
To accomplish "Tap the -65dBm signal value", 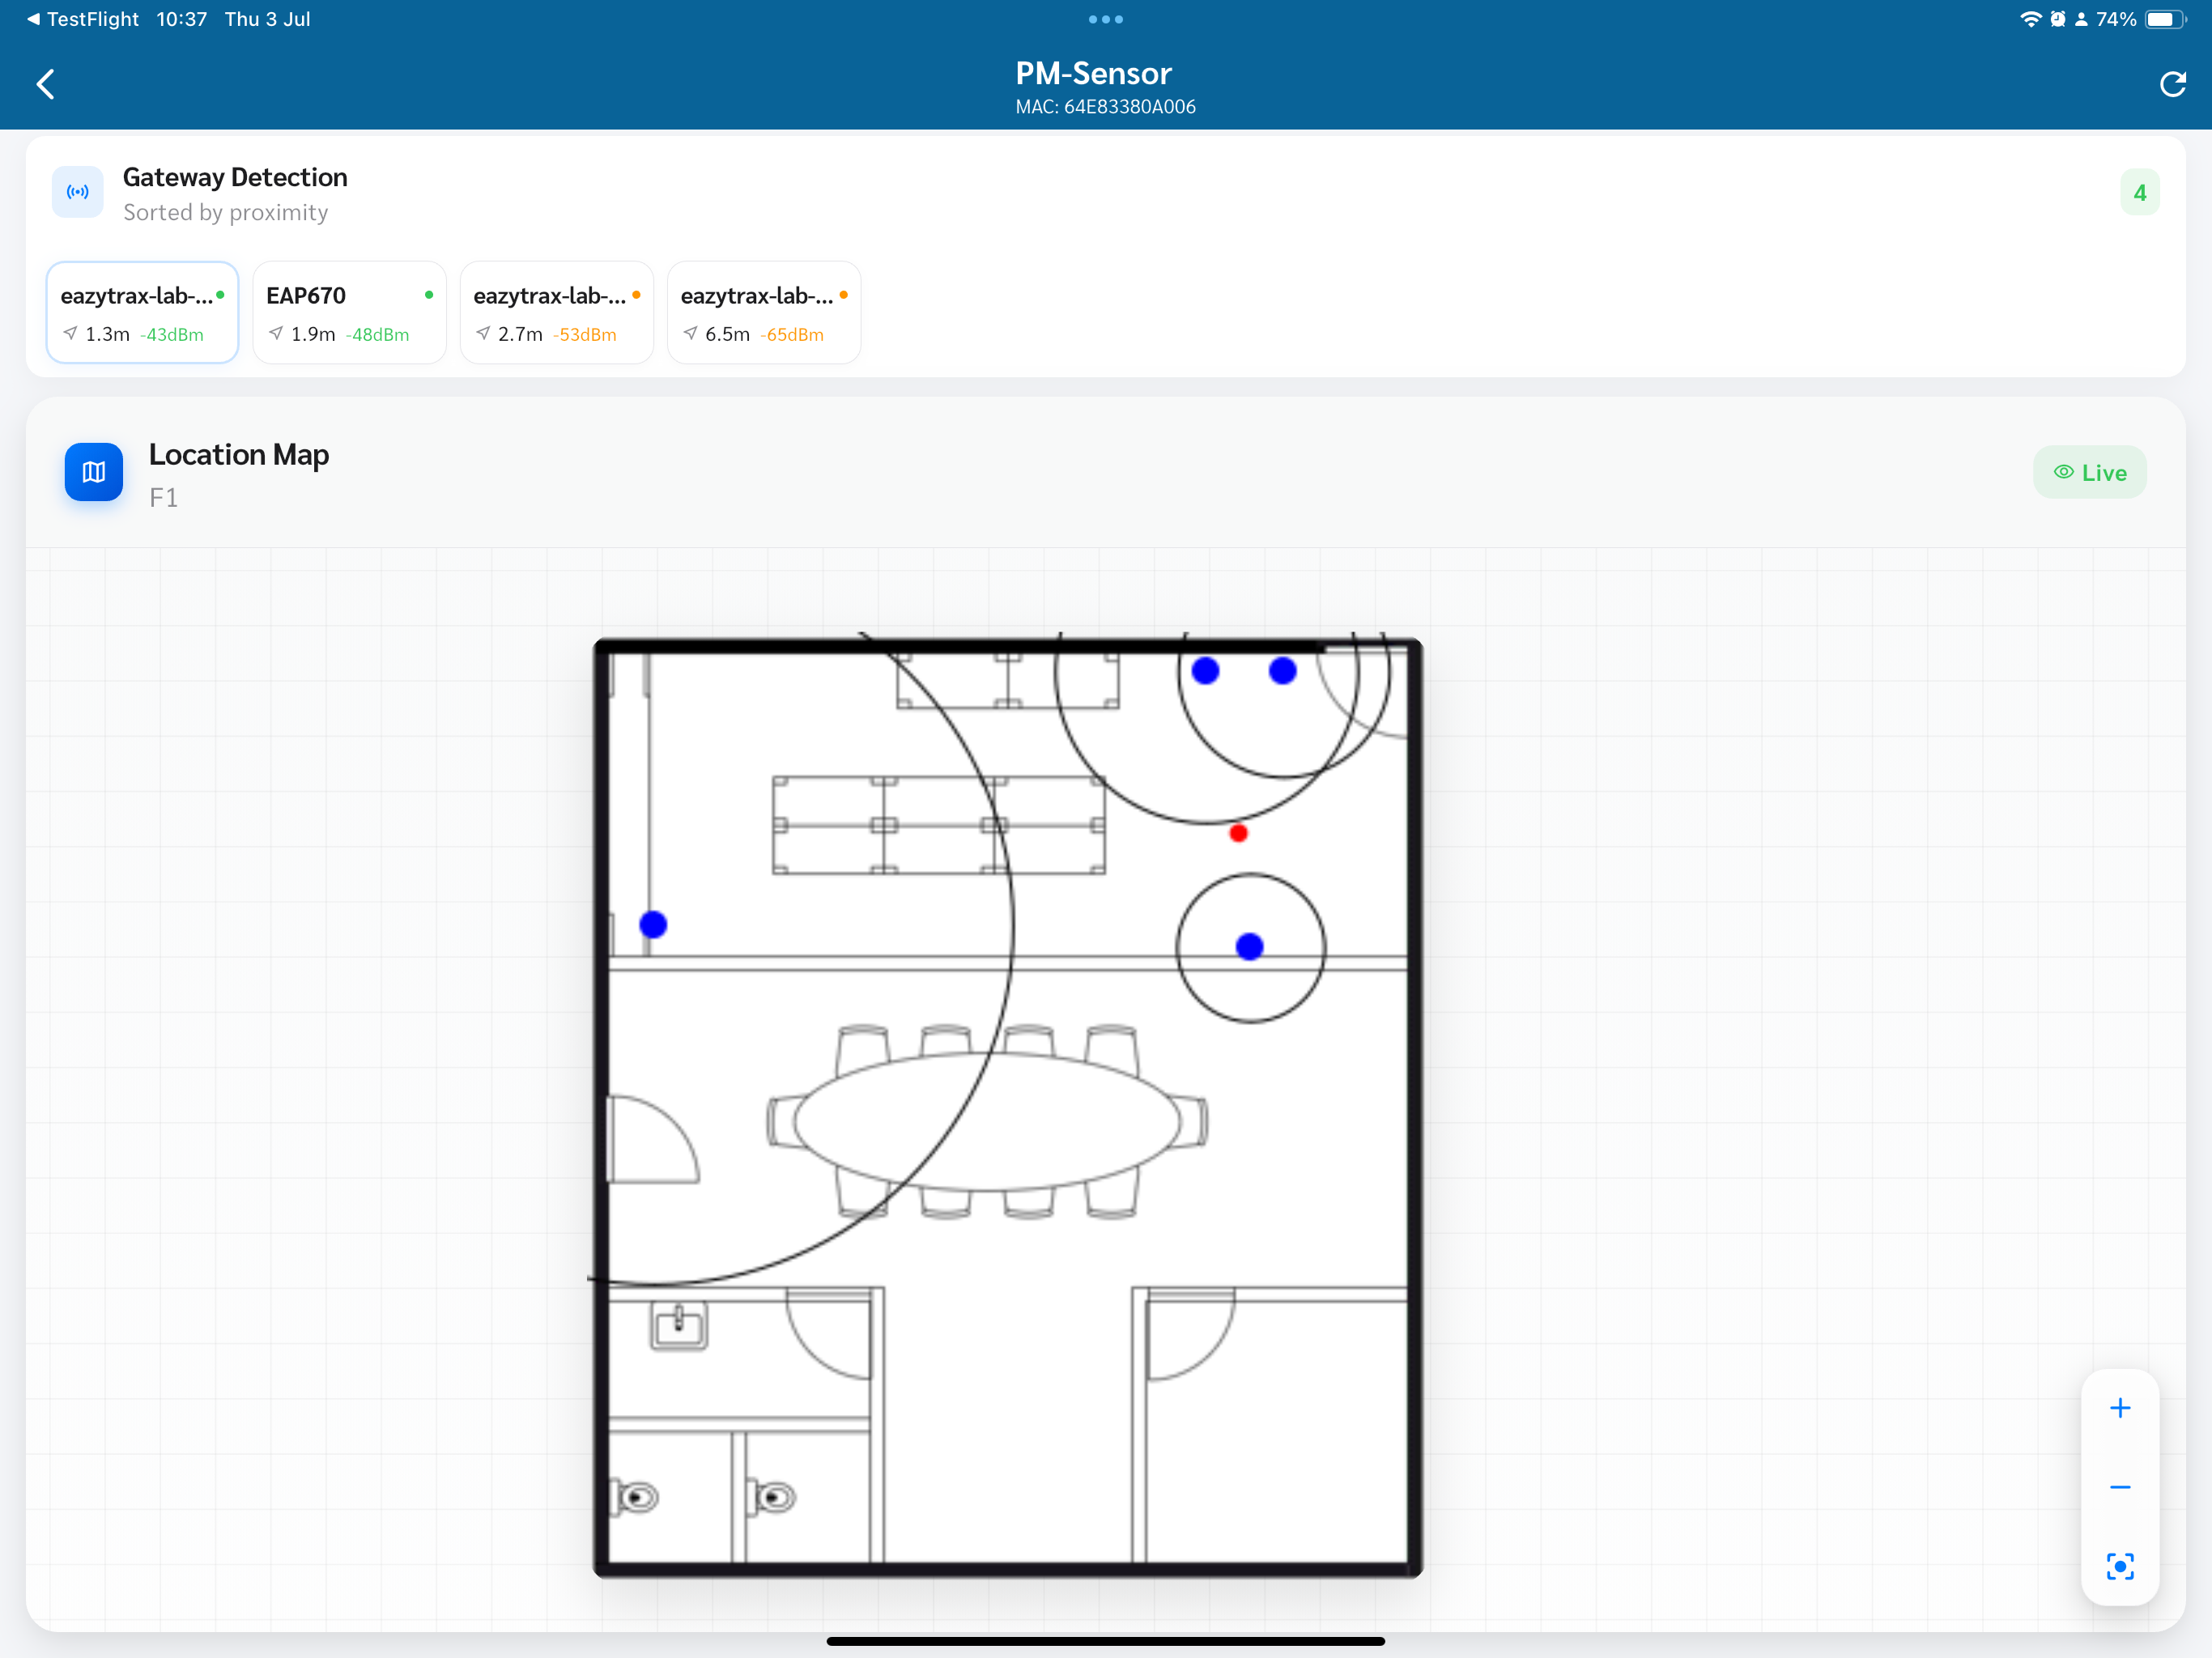I will tap(791, 335).
